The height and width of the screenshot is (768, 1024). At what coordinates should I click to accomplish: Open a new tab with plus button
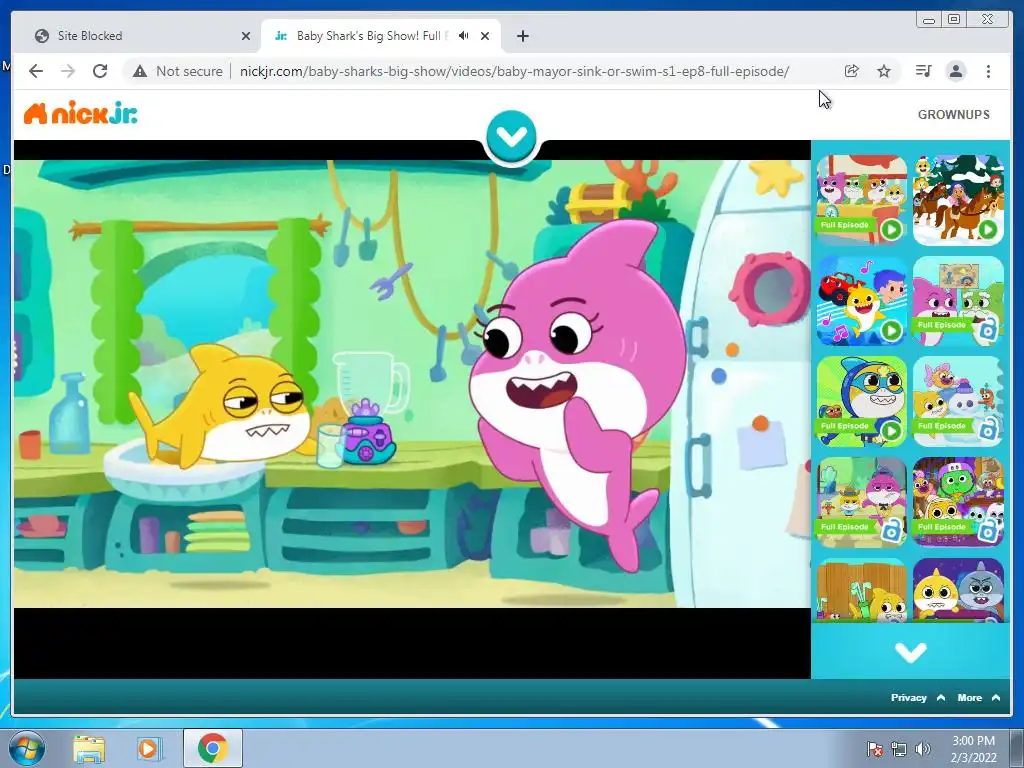pos(522,36)
